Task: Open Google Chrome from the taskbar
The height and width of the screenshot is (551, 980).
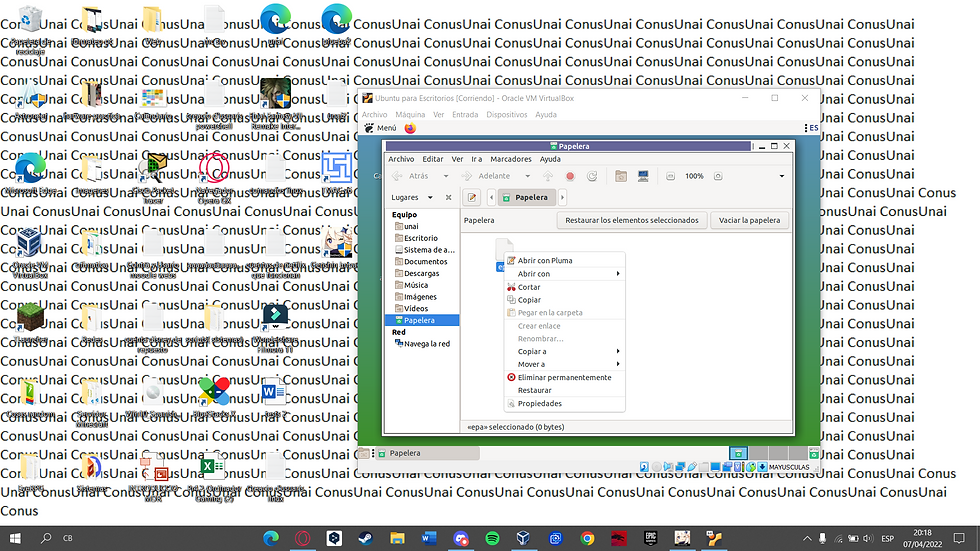Action: (587, 538)
